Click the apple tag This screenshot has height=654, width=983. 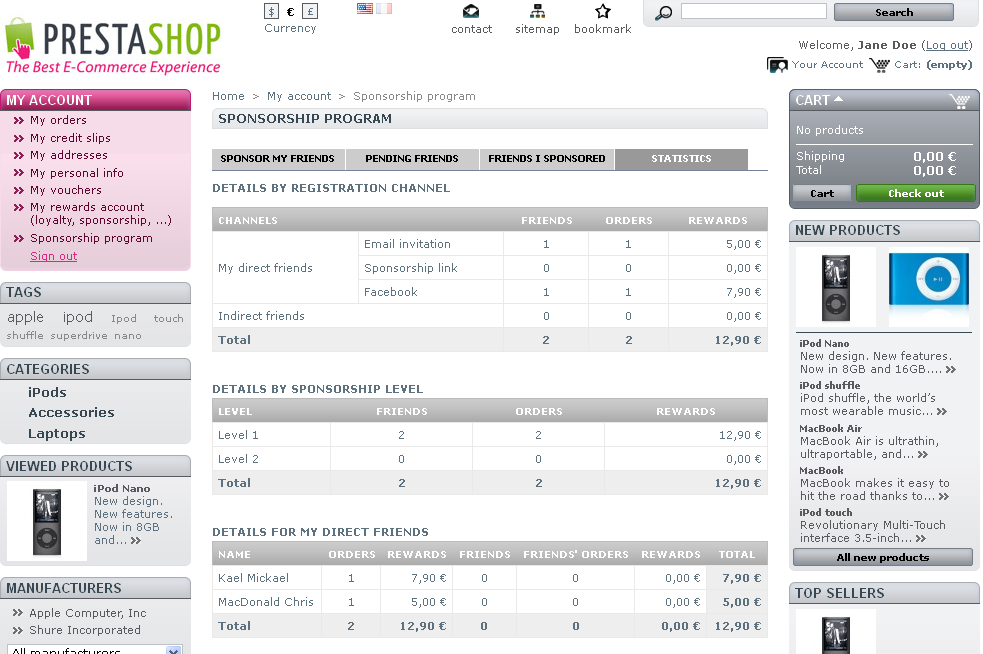pyautogui.click(x=26, y=317)
